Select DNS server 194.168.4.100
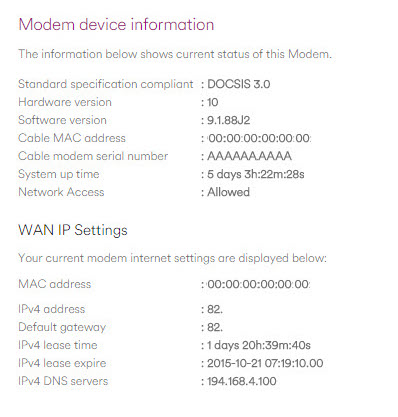398x417 pixels. pyautogui.click(x=242, y=381)
